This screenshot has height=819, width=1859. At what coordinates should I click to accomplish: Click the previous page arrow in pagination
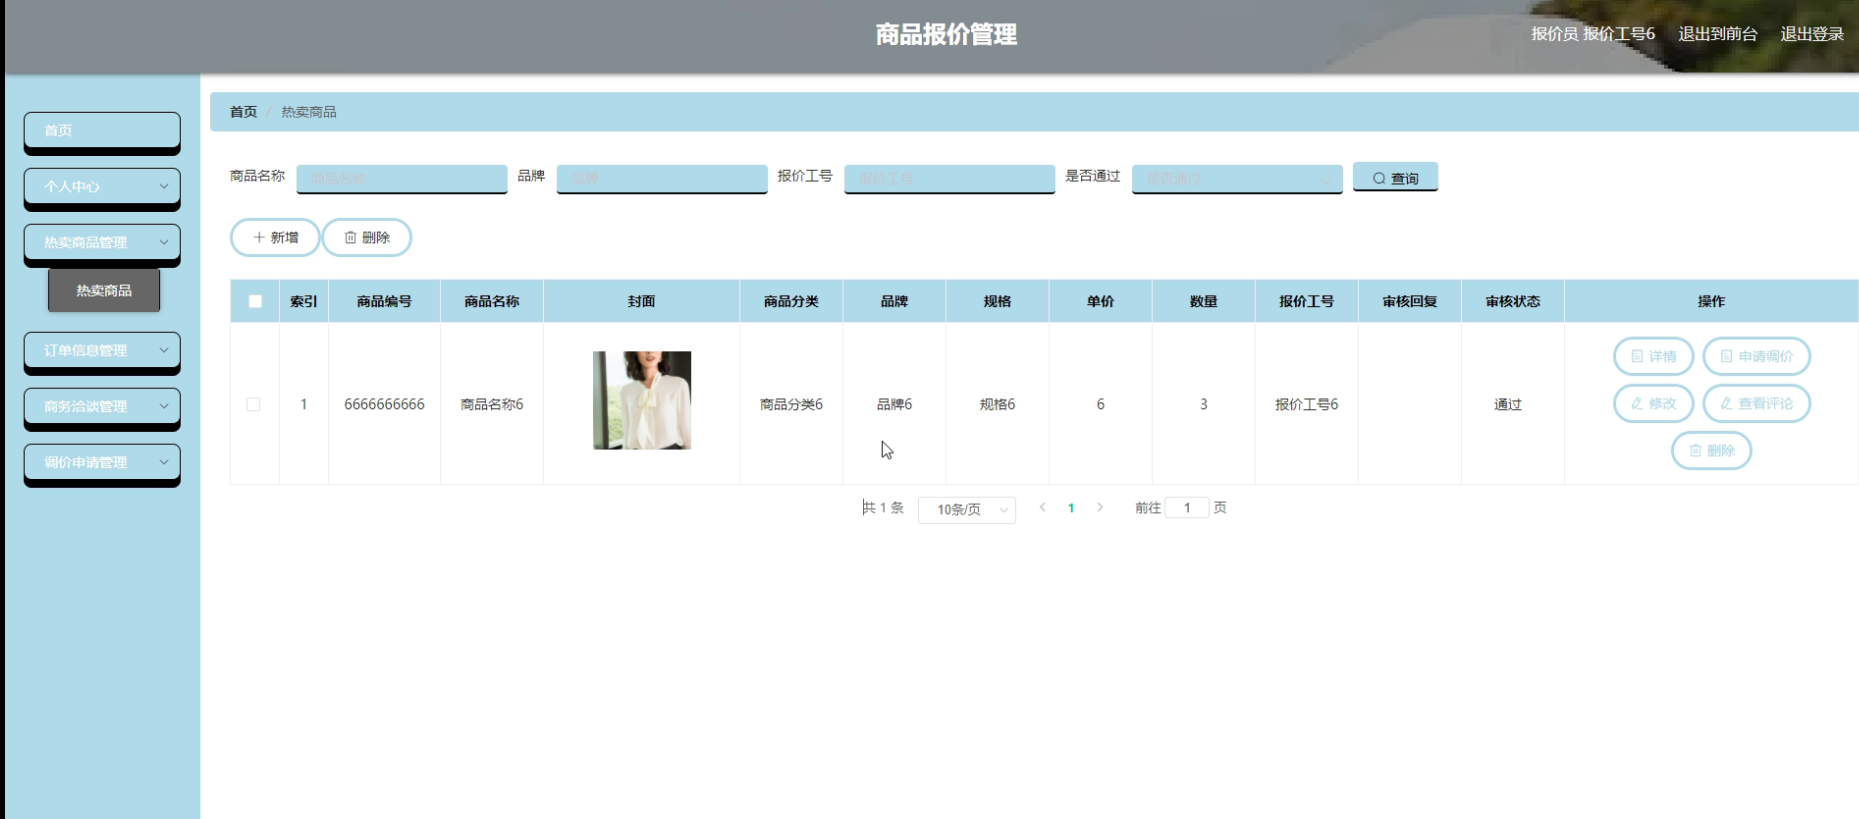tap(1043, 508)
